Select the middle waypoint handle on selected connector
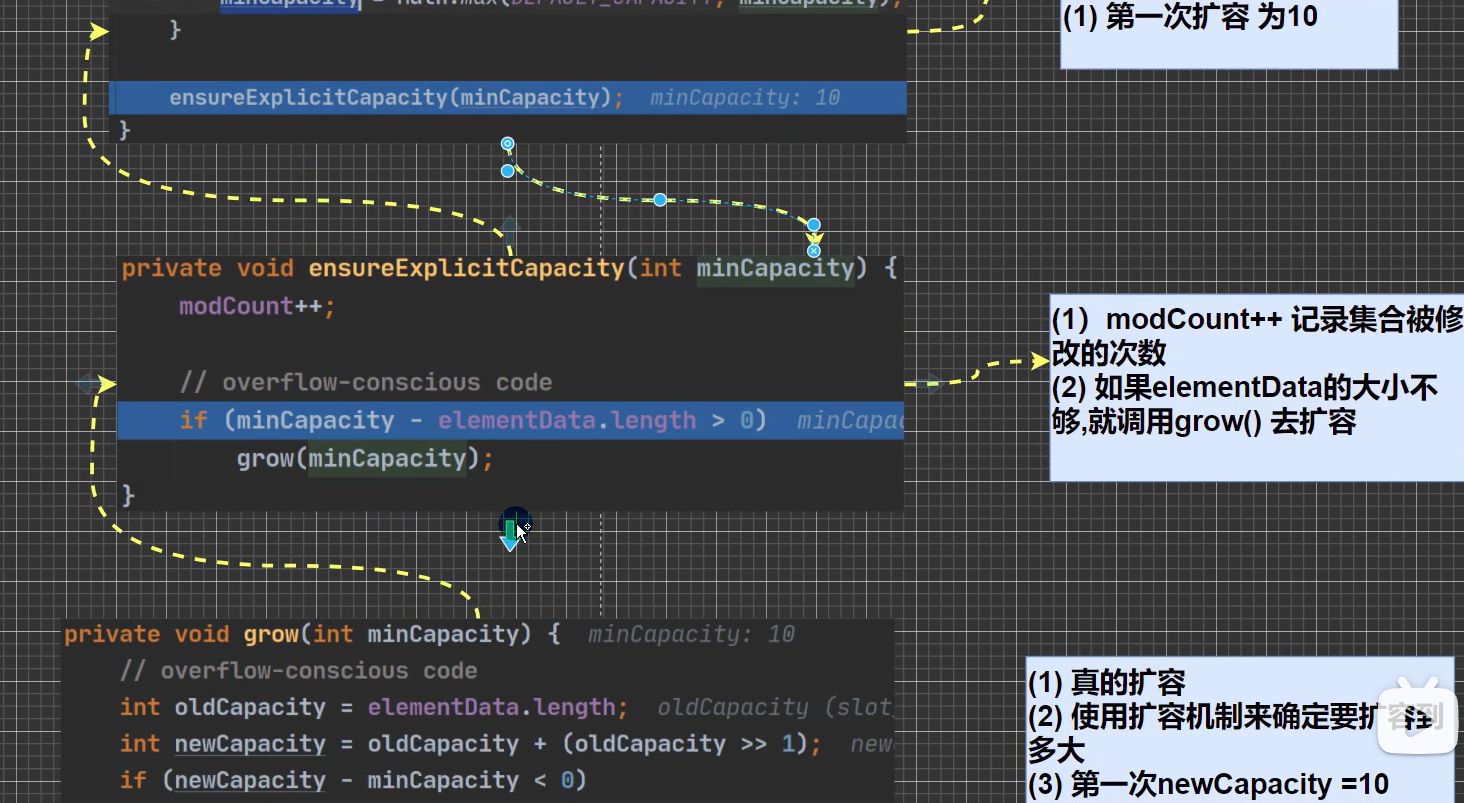This screenshot has height=803, width=1464. pyautogui.click(x=660, y=200)
